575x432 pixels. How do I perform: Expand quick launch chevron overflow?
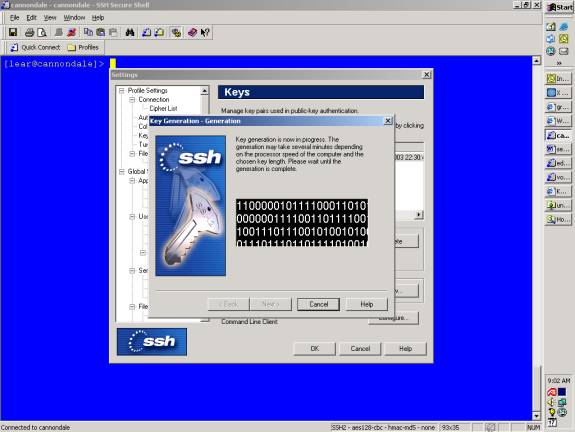point(559,63)
